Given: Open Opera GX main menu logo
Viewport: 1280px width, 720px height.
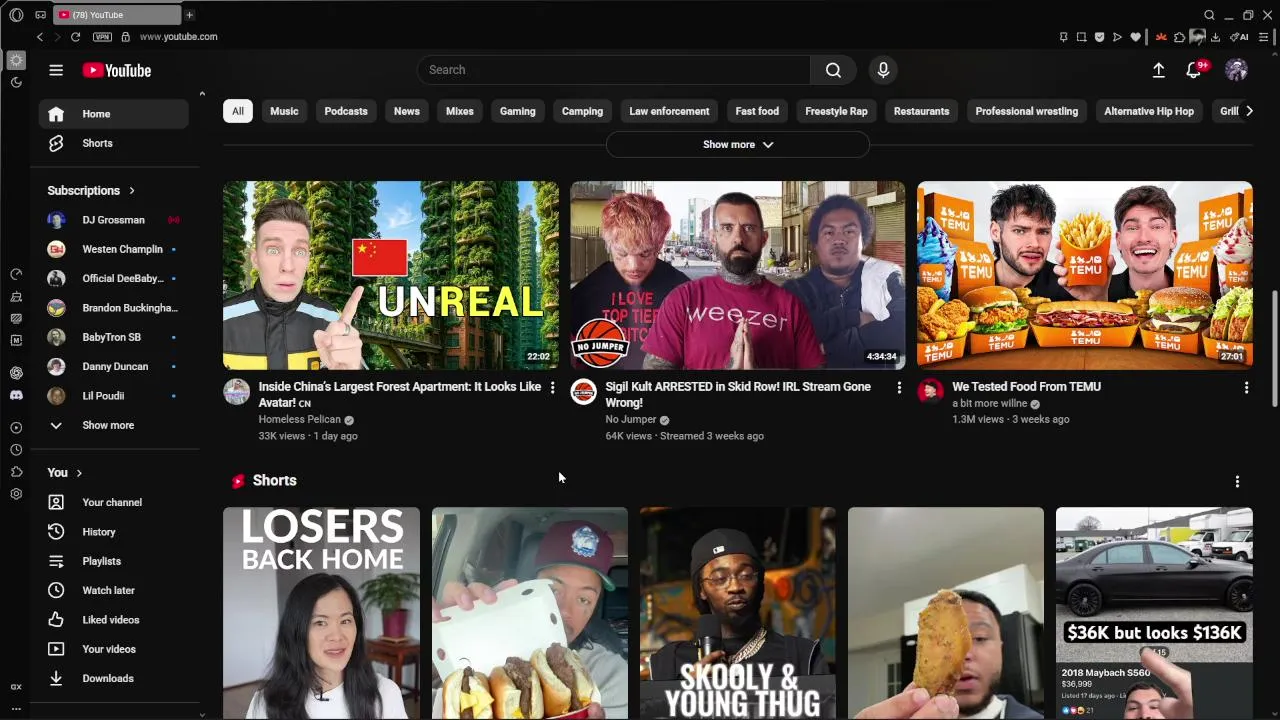Looking at the screenshot, I should click(x=16, y=15).
